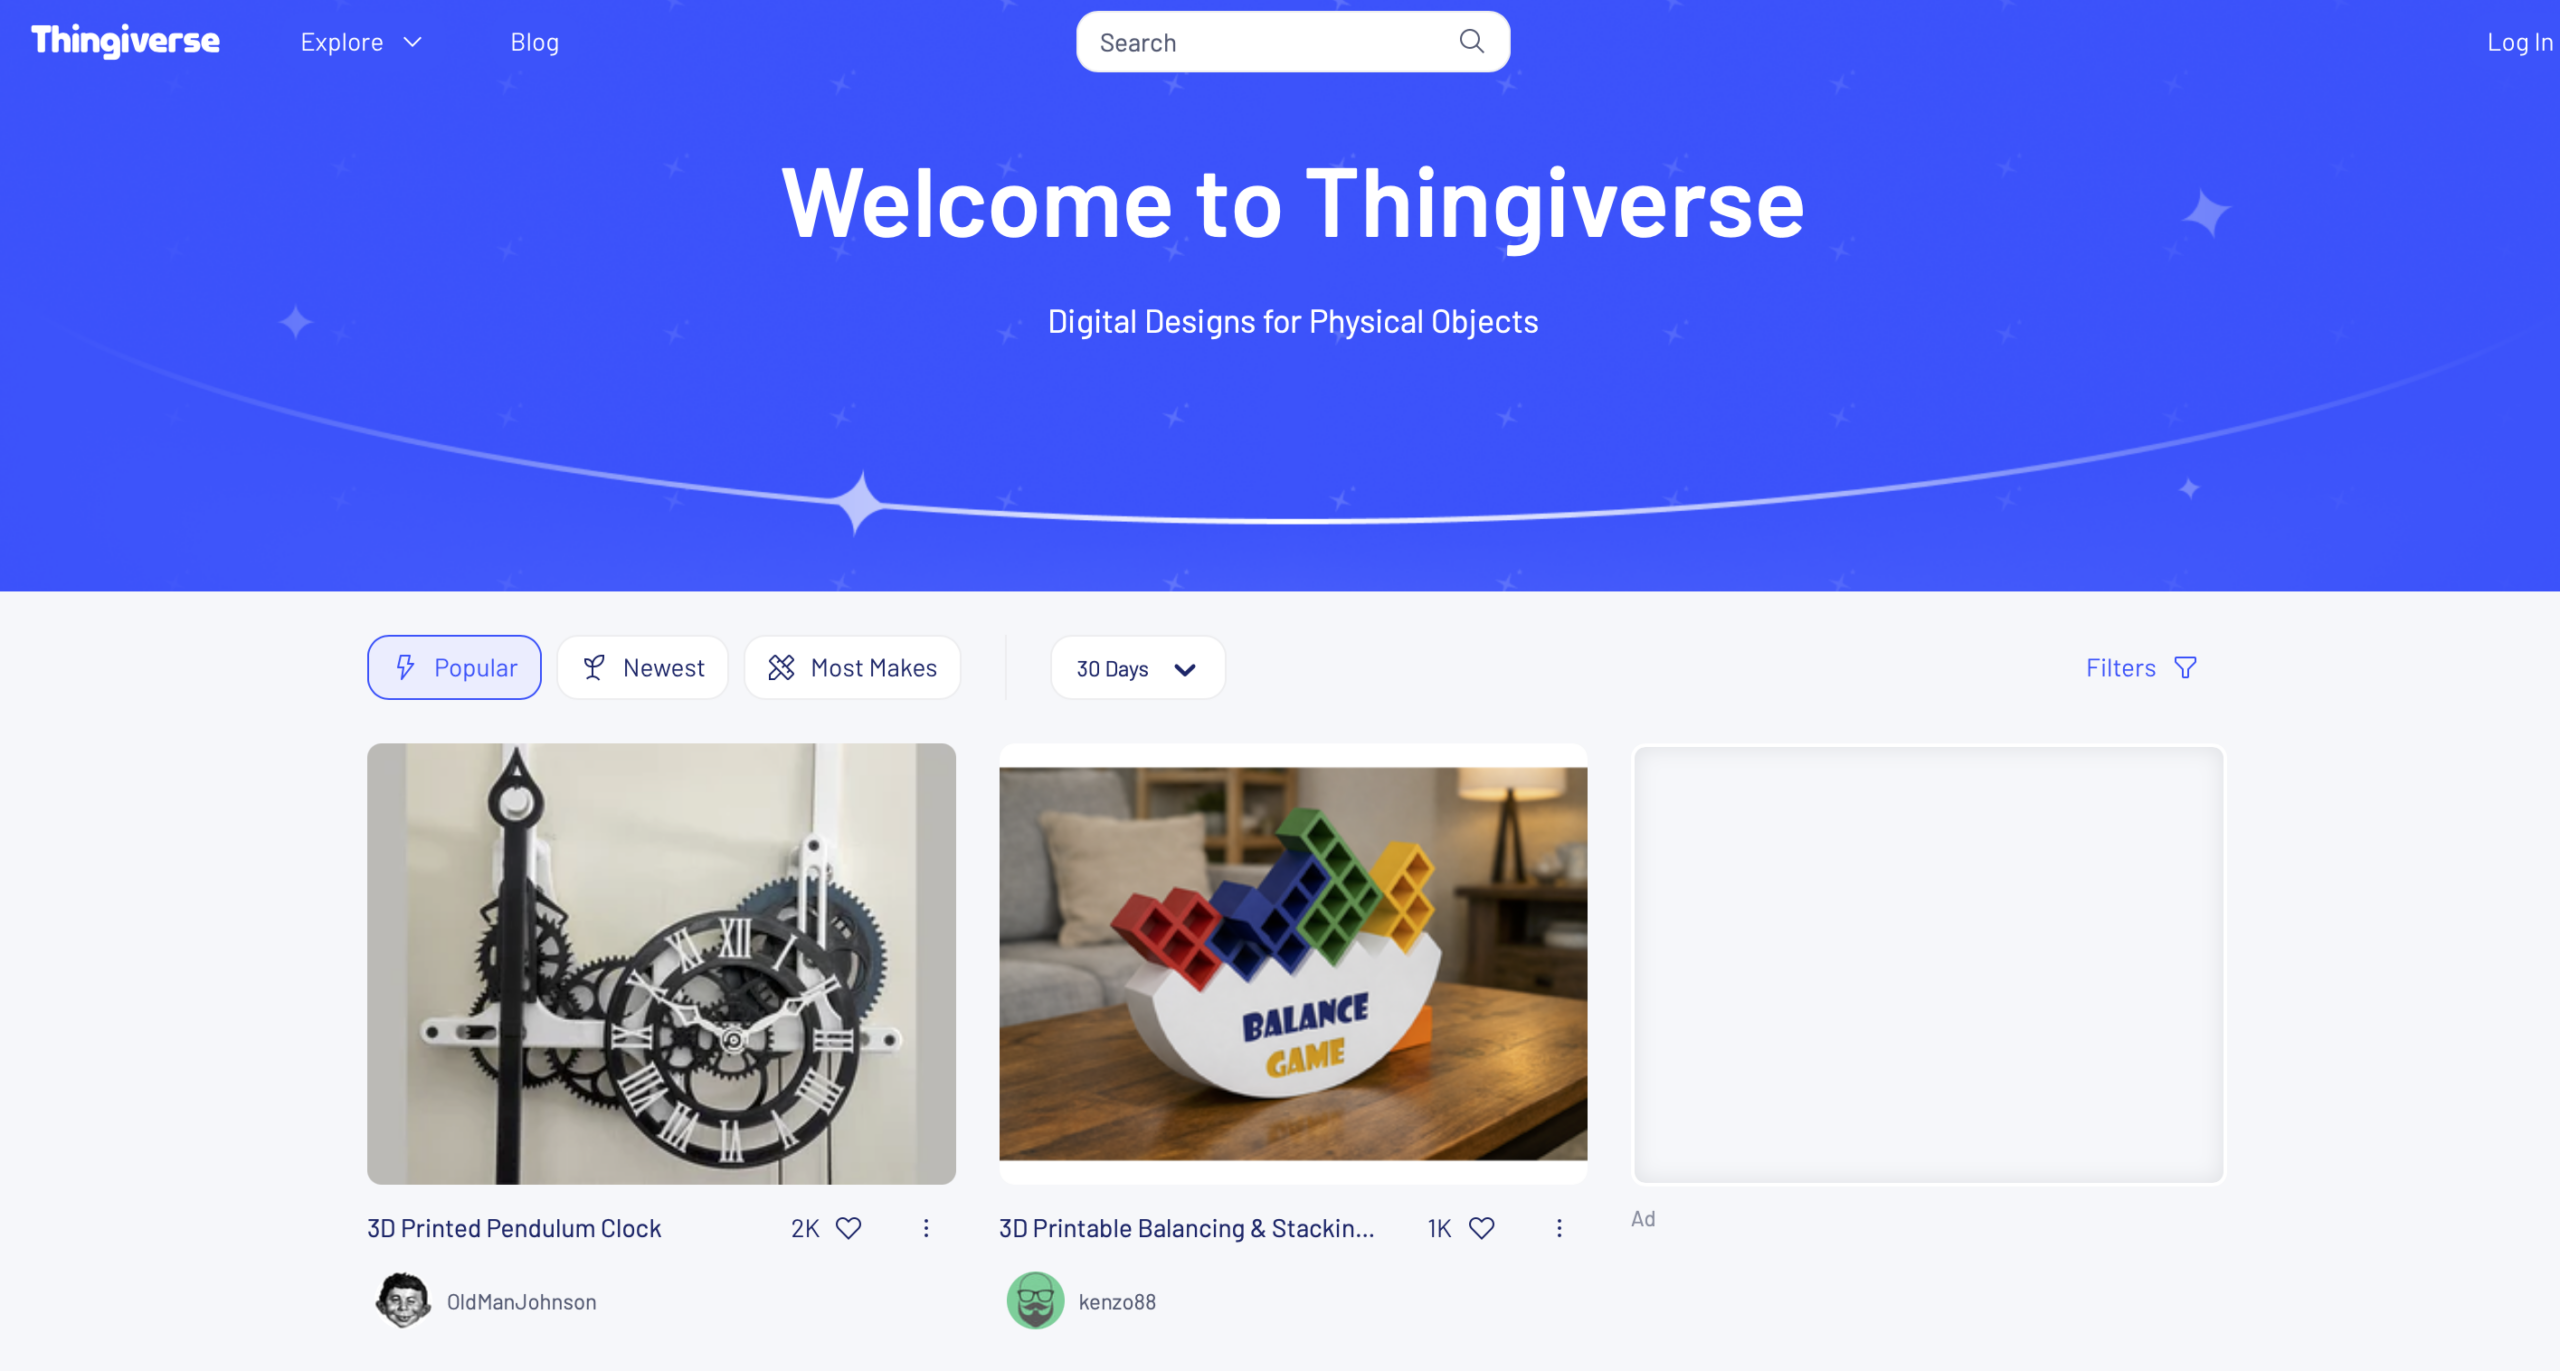Screen dimensions: 2560x1371
Task: Select the Popular sort option
Action: coord(454,667)
